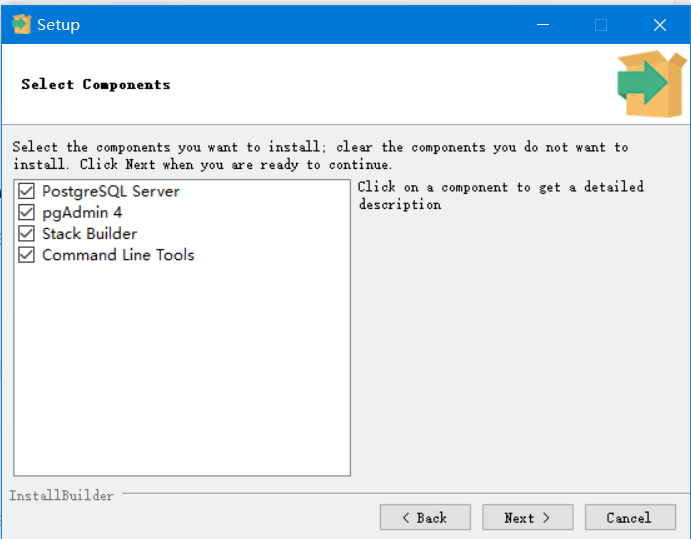Deselect the Stack Builder checkbox
The width and height of the screenshot is (691, 539).
[27, 234]
